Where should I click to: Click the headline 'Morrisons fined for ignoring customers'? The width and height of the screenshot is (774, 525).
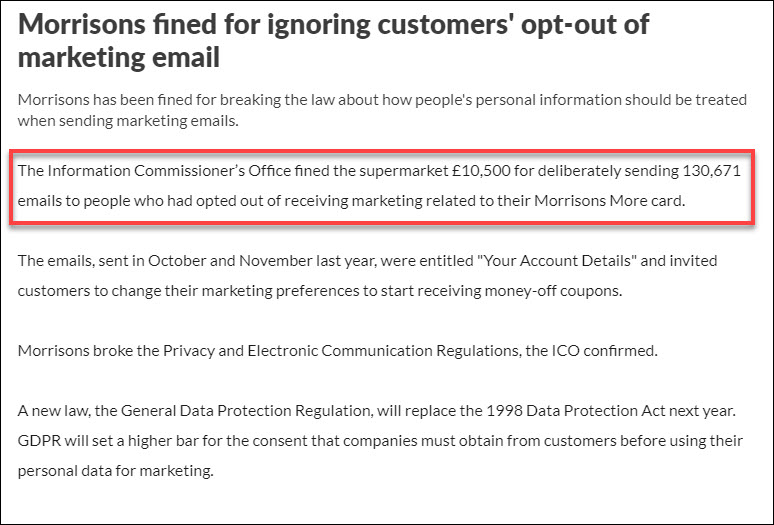pos(333,41)
